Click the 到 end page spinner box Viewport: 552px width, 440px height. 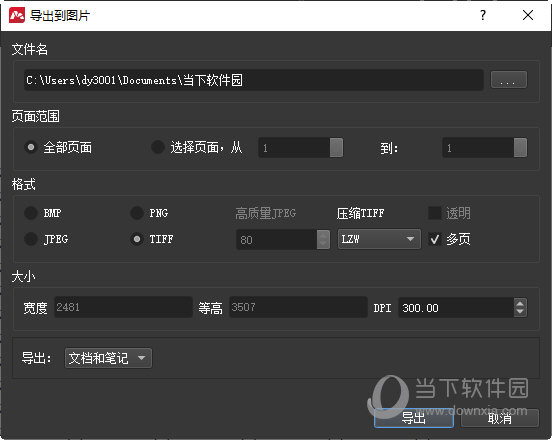pos(484,147)
